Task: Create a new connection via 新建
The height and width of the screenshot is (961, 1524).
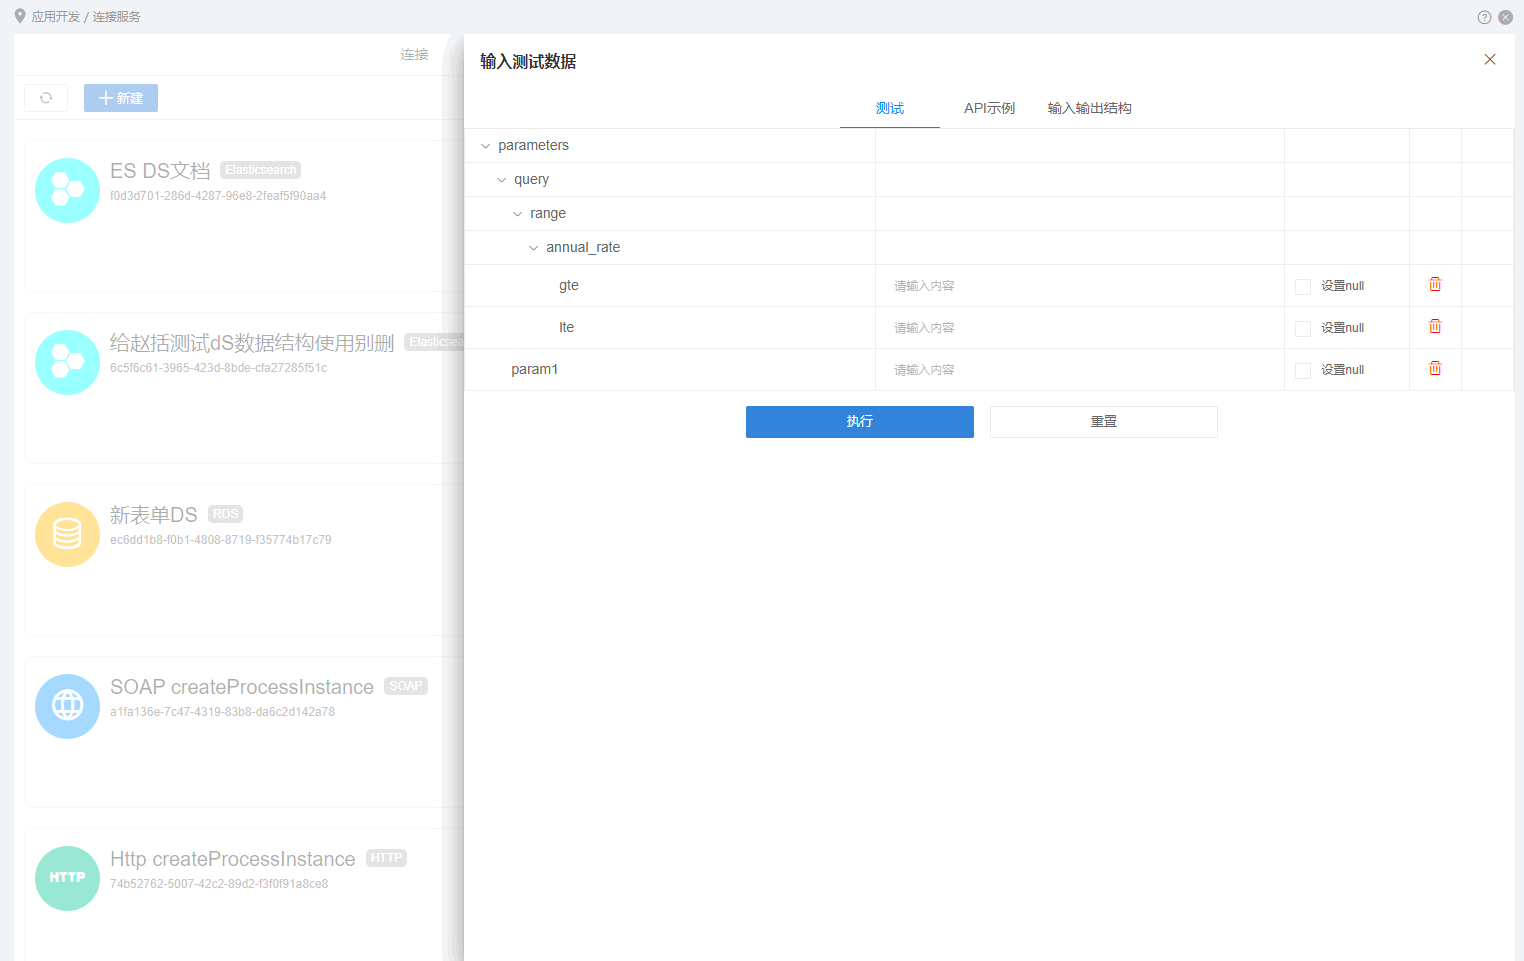Action: pos(120,97)
